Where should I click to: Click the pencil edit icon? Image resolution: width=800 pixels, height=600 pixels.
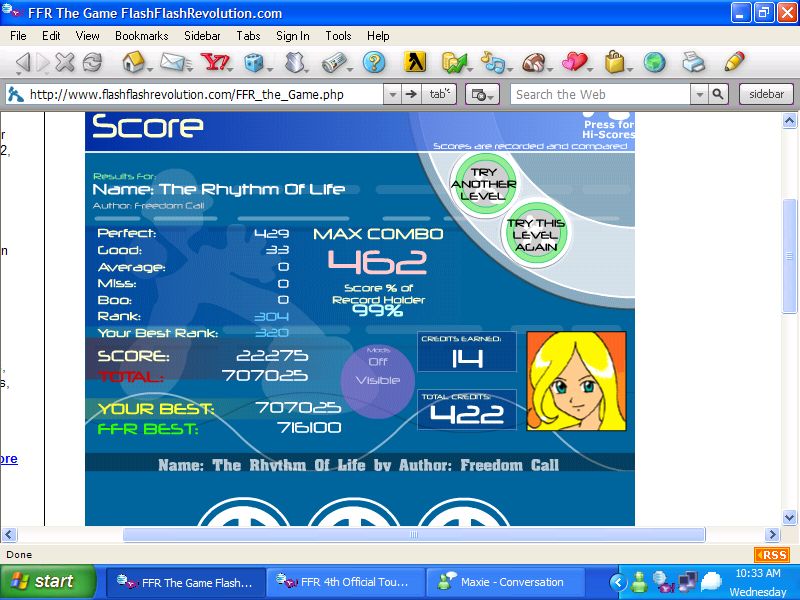(734, 62)
